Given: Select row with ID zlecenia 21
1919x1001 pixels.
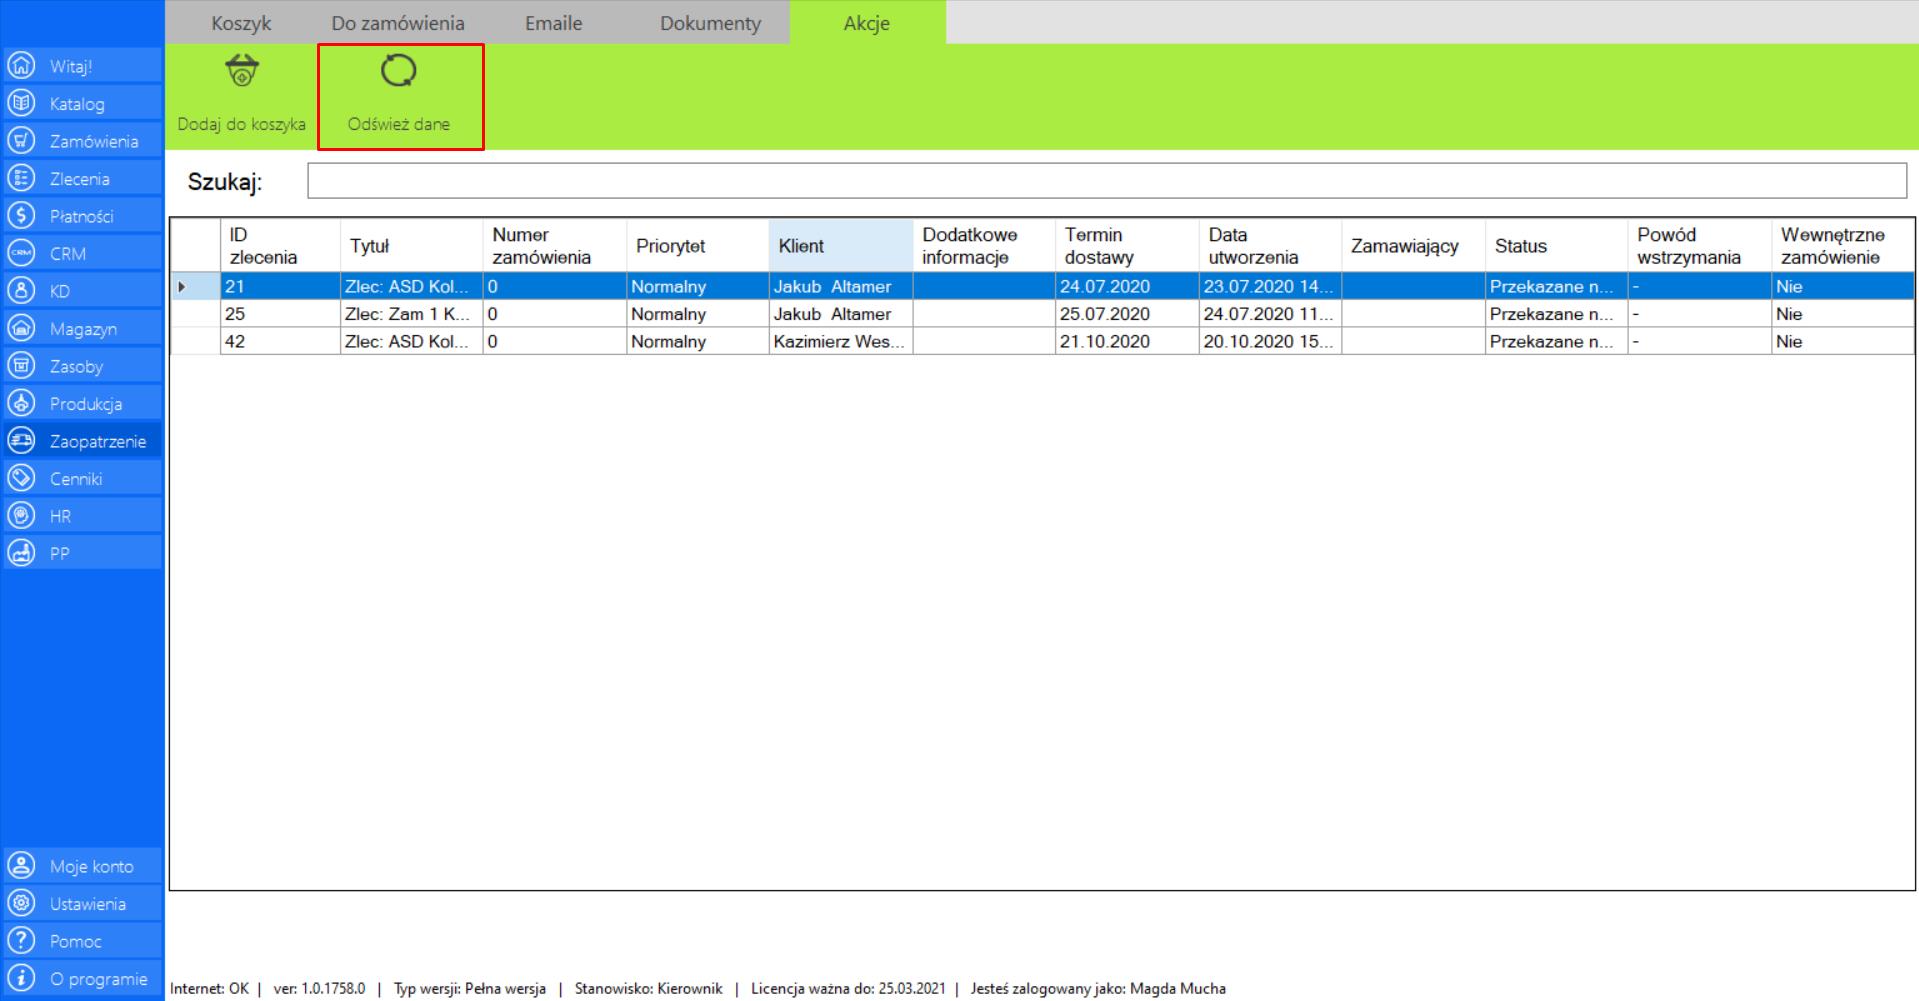Looking at the screenshot, I should 1043,286.
